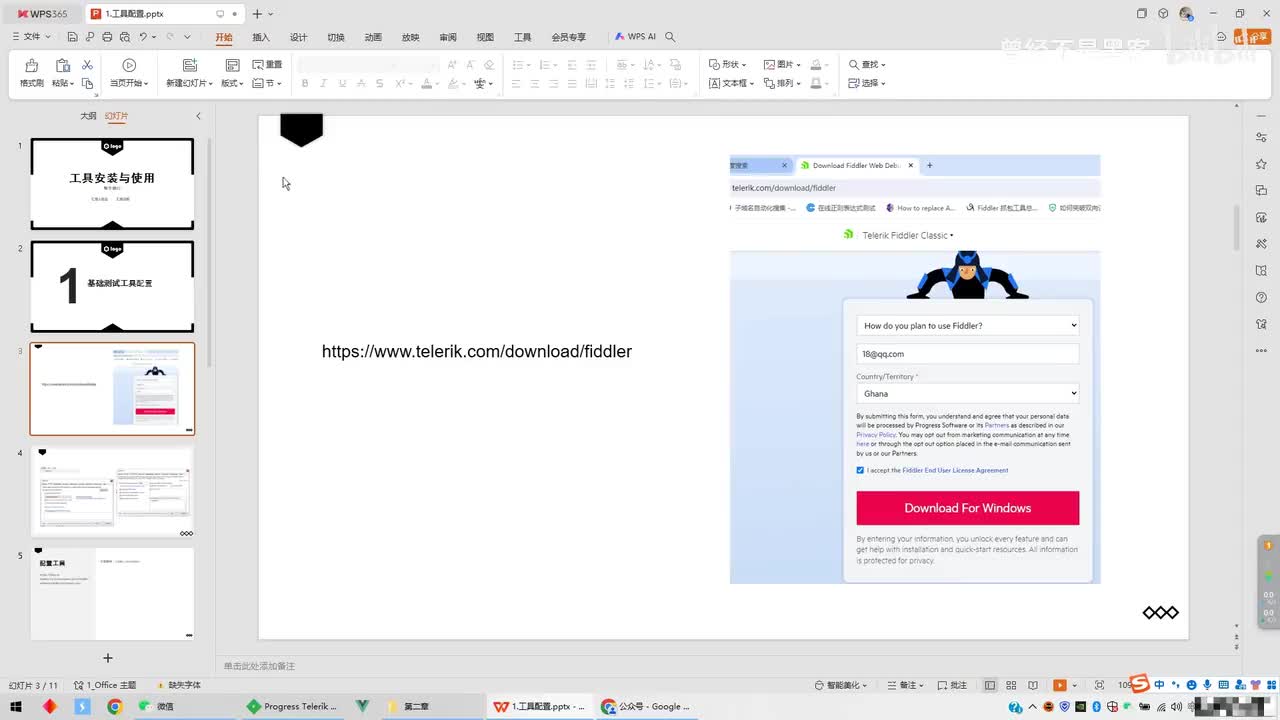Open the 智能美化 dropdown in status bar
The width and height of the screenshot is (1280, 720).
point(841,685)
